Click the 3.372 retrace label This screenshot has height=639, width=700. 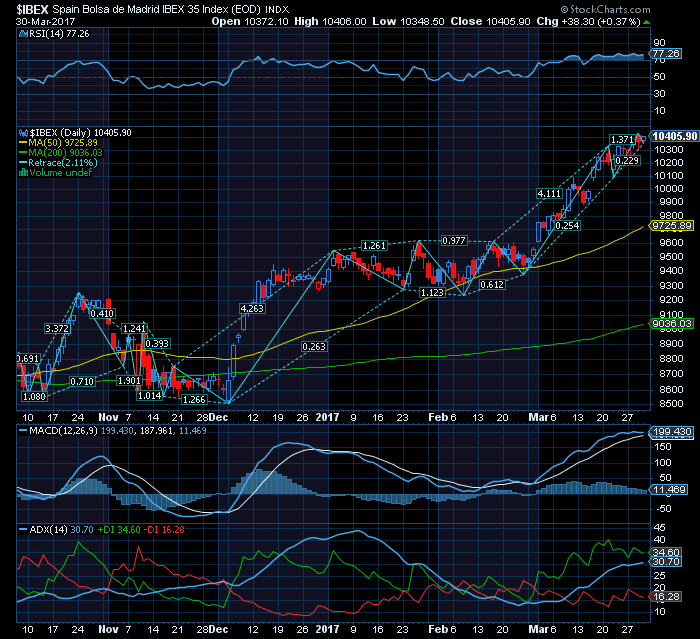(57, 329)
